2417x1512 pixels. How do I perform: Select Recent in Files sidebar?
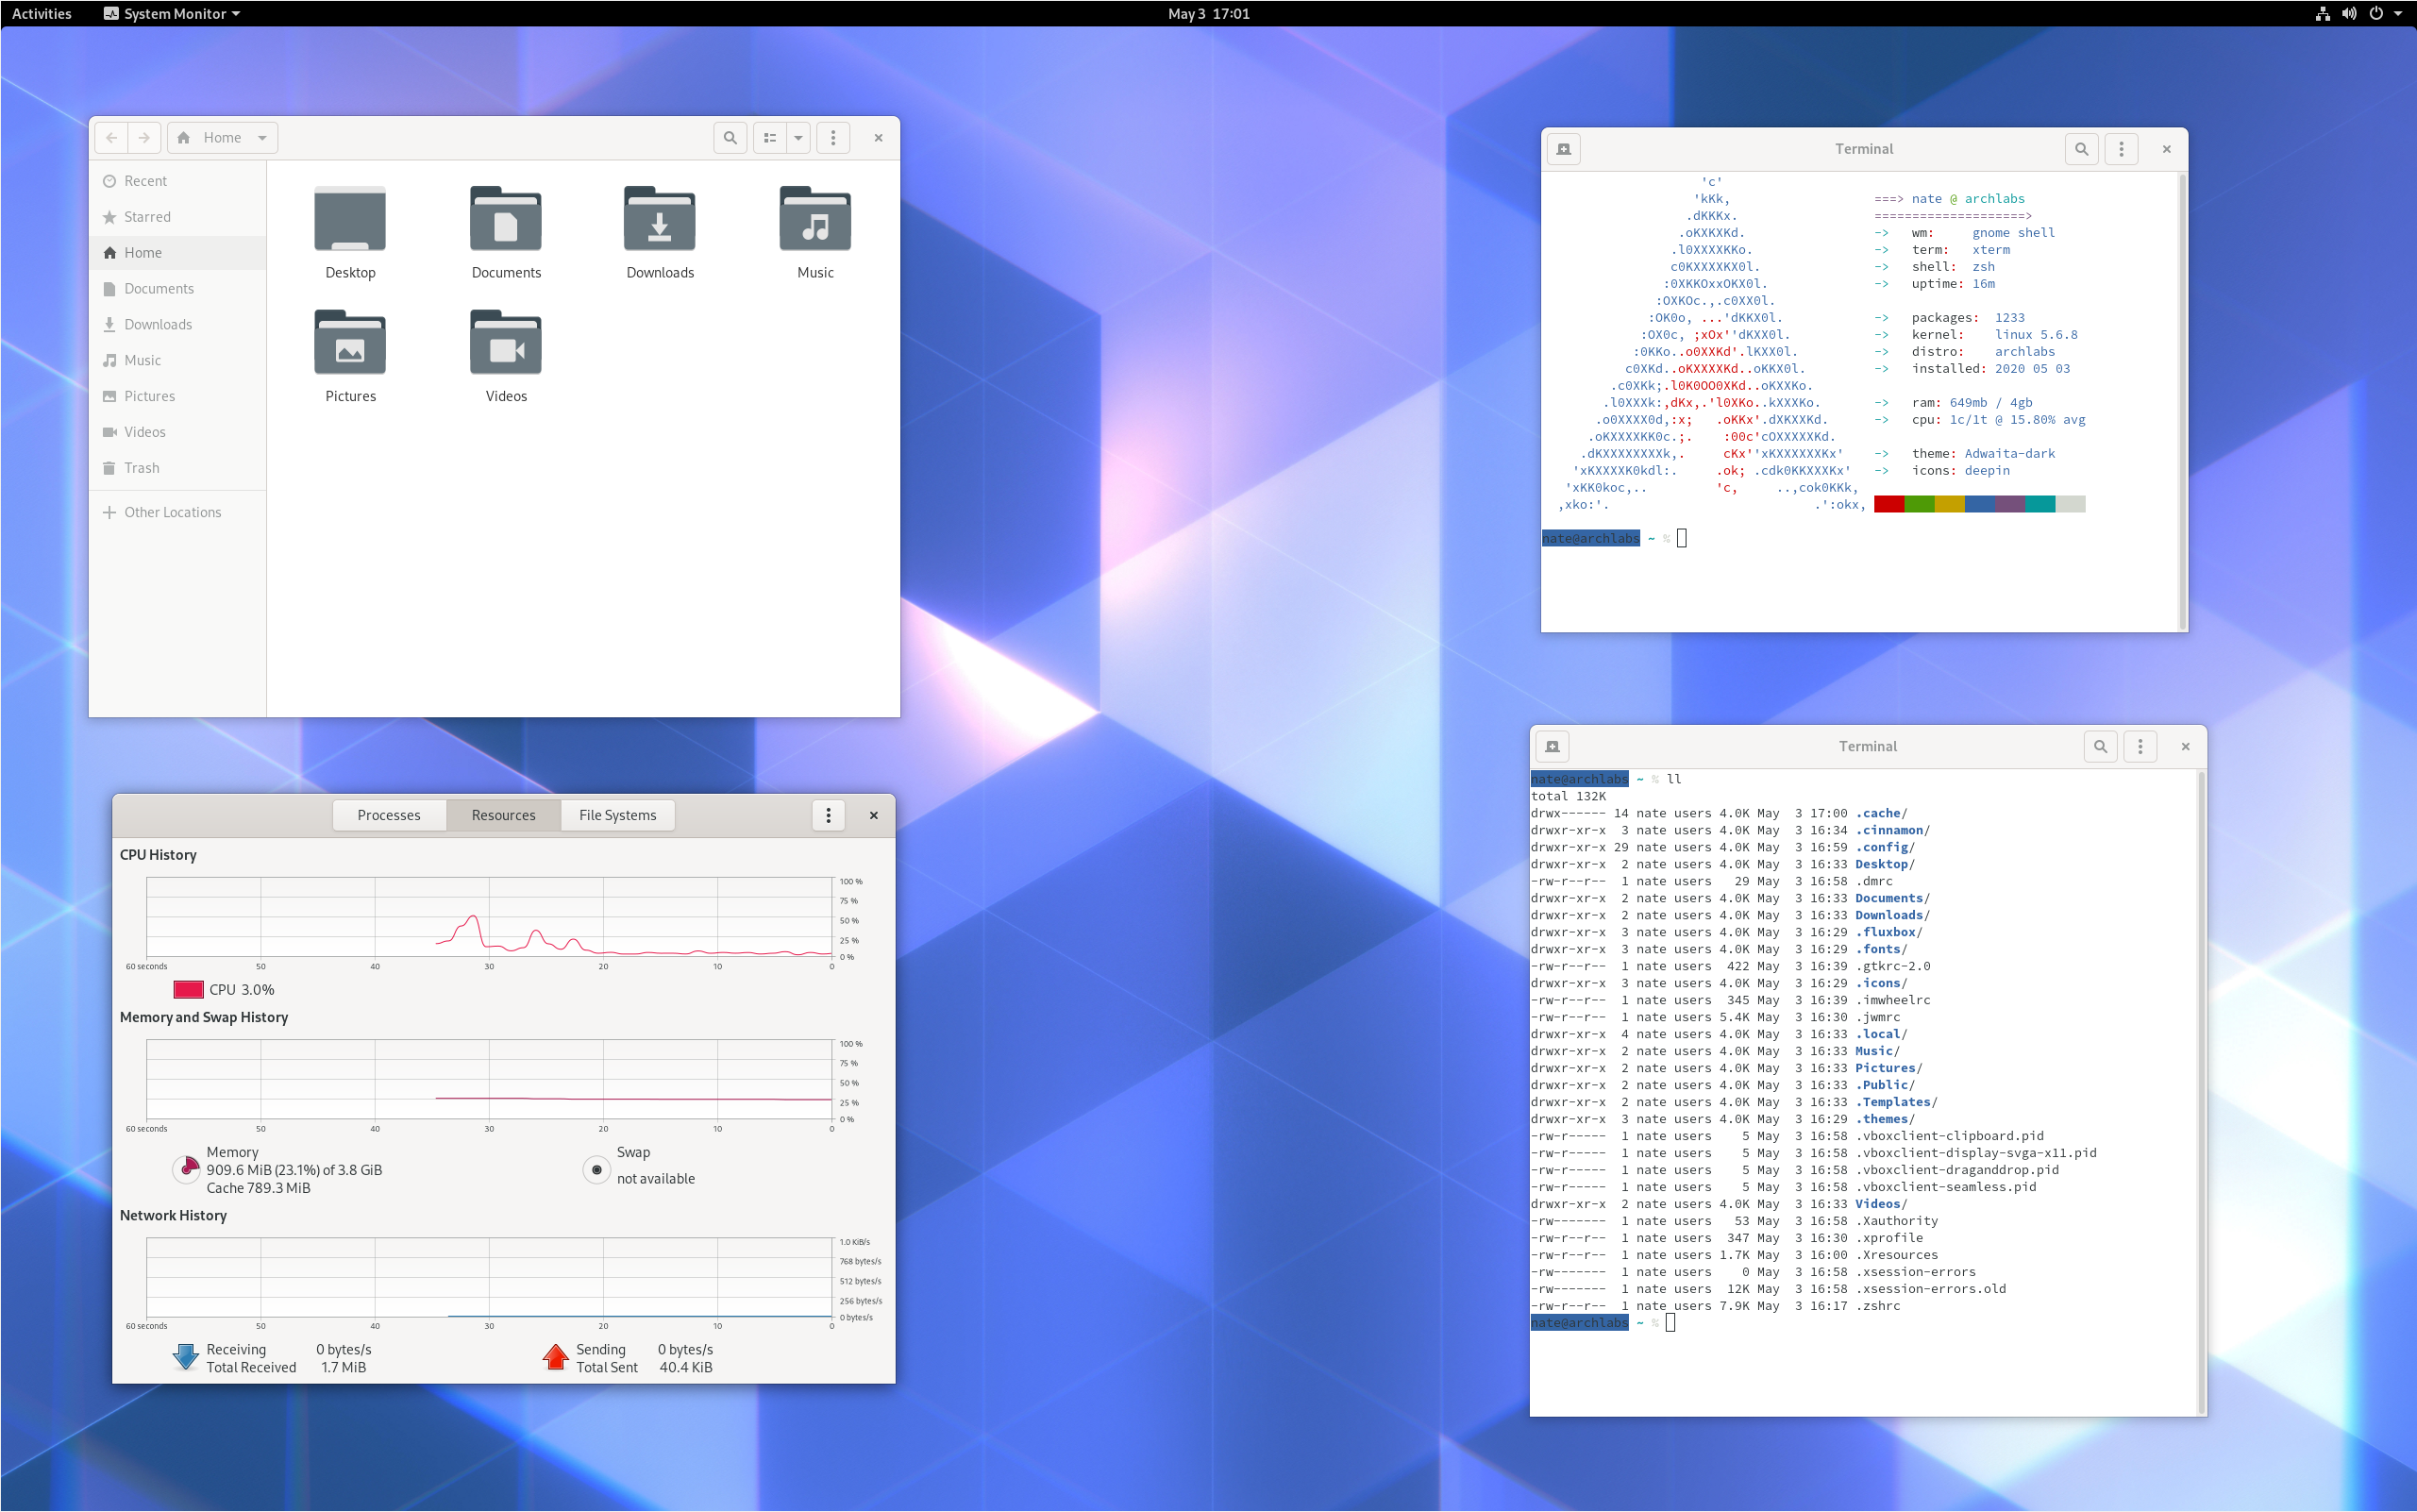178,181
